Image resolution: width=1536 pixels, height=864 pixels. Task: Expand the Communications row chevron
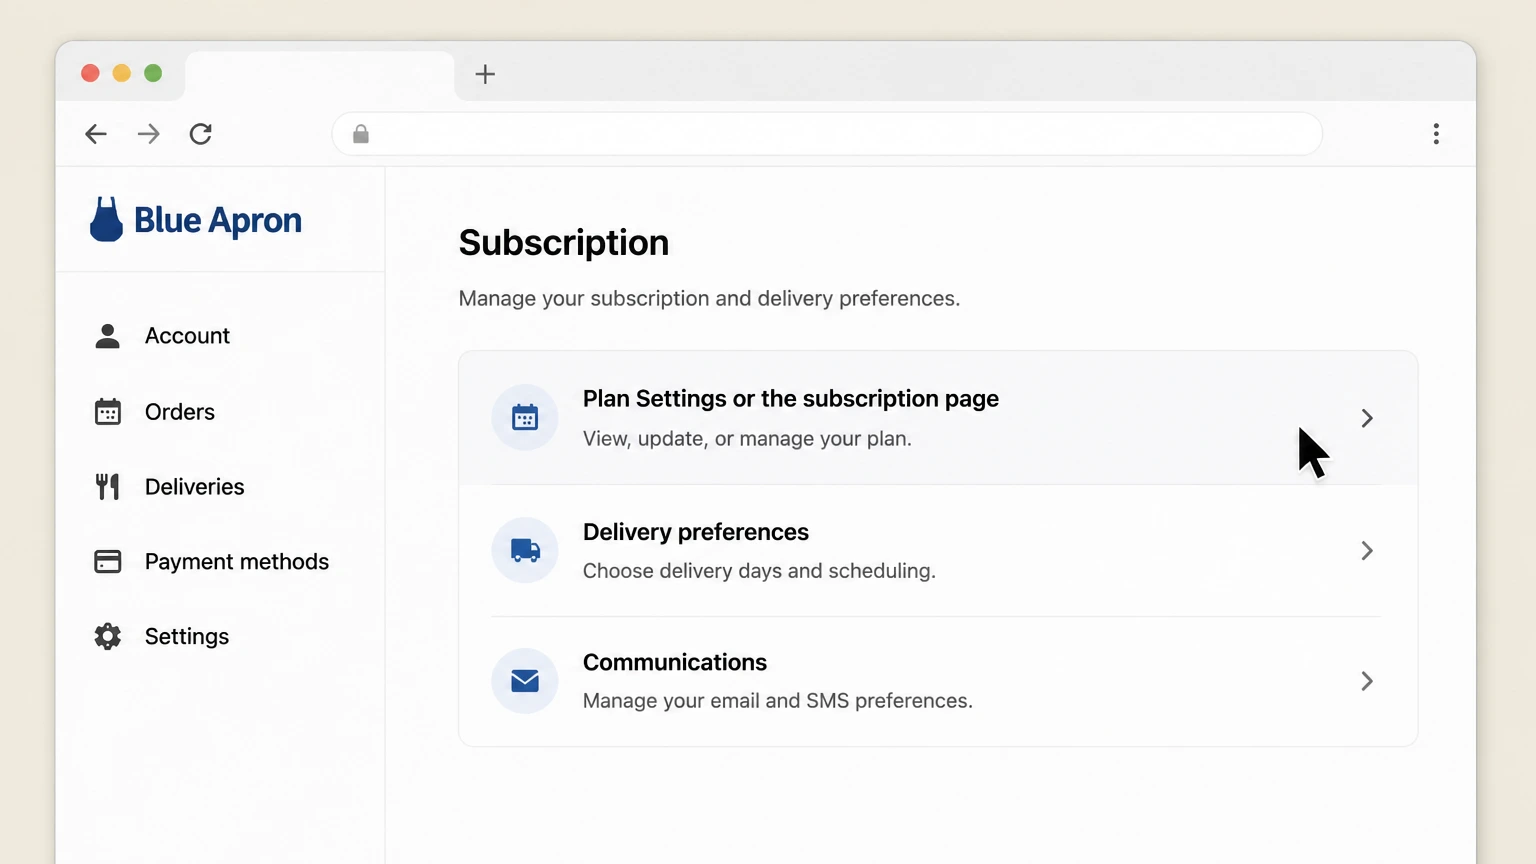tap(1367, 681)
